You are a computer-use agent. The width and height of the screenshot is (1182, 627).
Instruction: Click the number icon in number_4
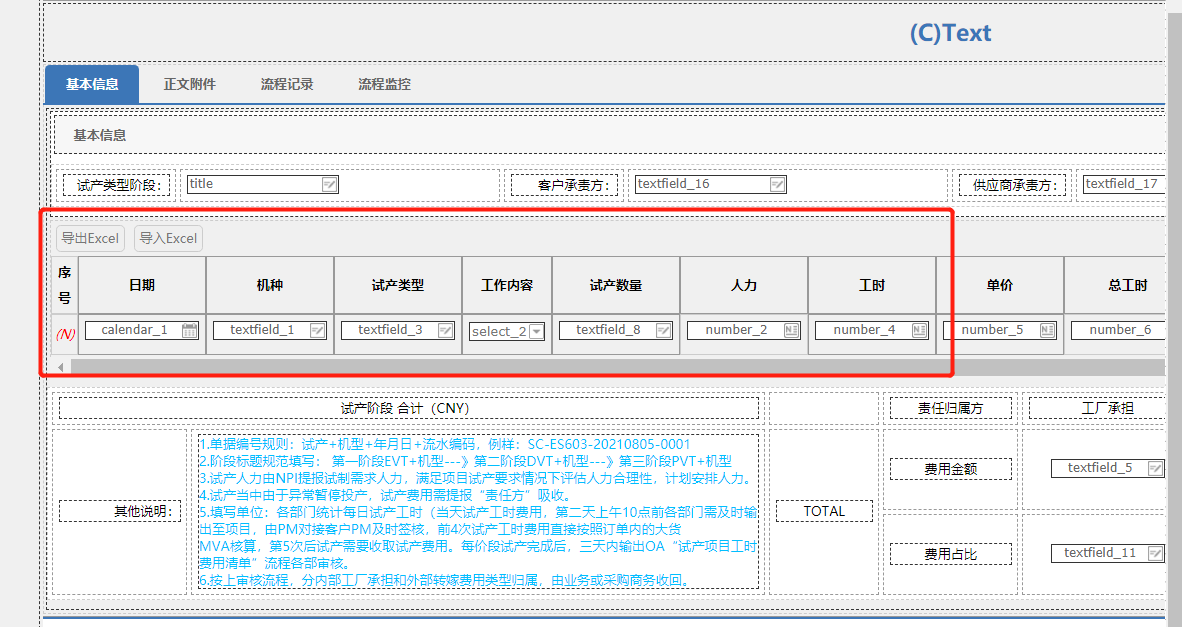click(x=919, y=330)
